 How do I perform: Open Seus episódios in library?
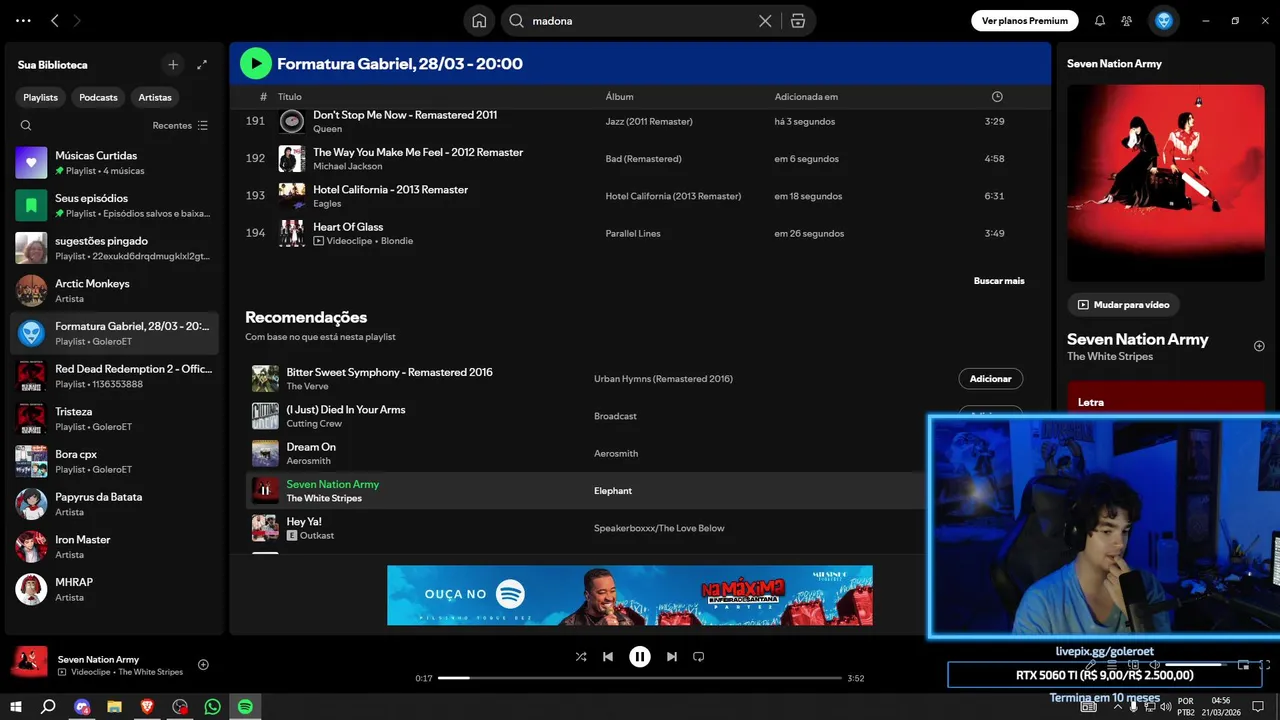tap(114, 205)
